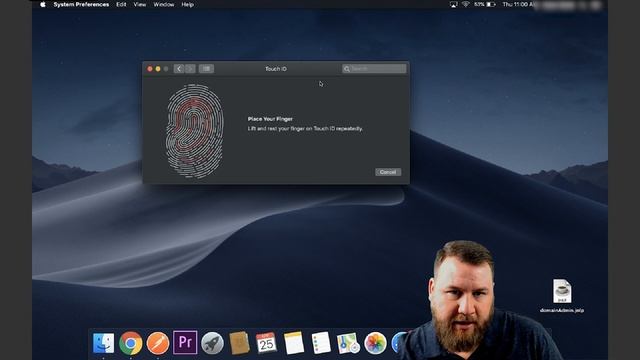
Task: Launch Google Chrome from the Dock
Action: click(x=131, y=342)
